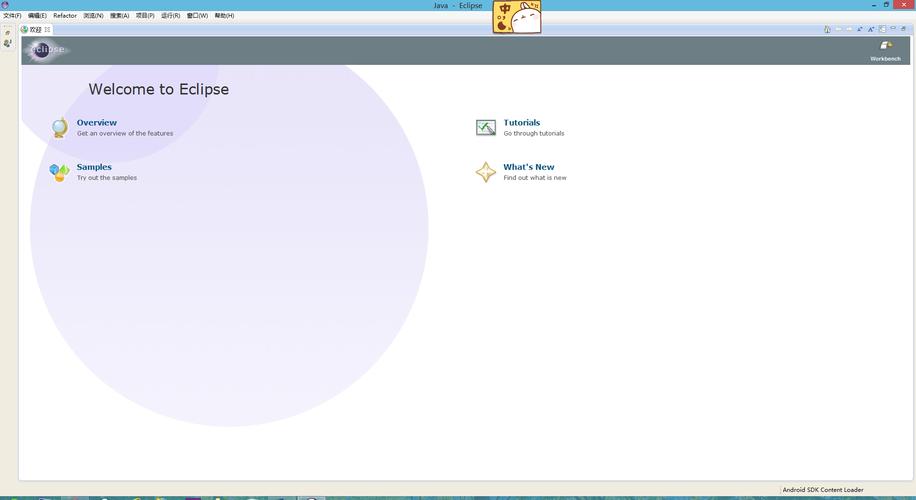Click 'Get an overview of the features' text
The image size is (916, 500).
tap(125, 133)
